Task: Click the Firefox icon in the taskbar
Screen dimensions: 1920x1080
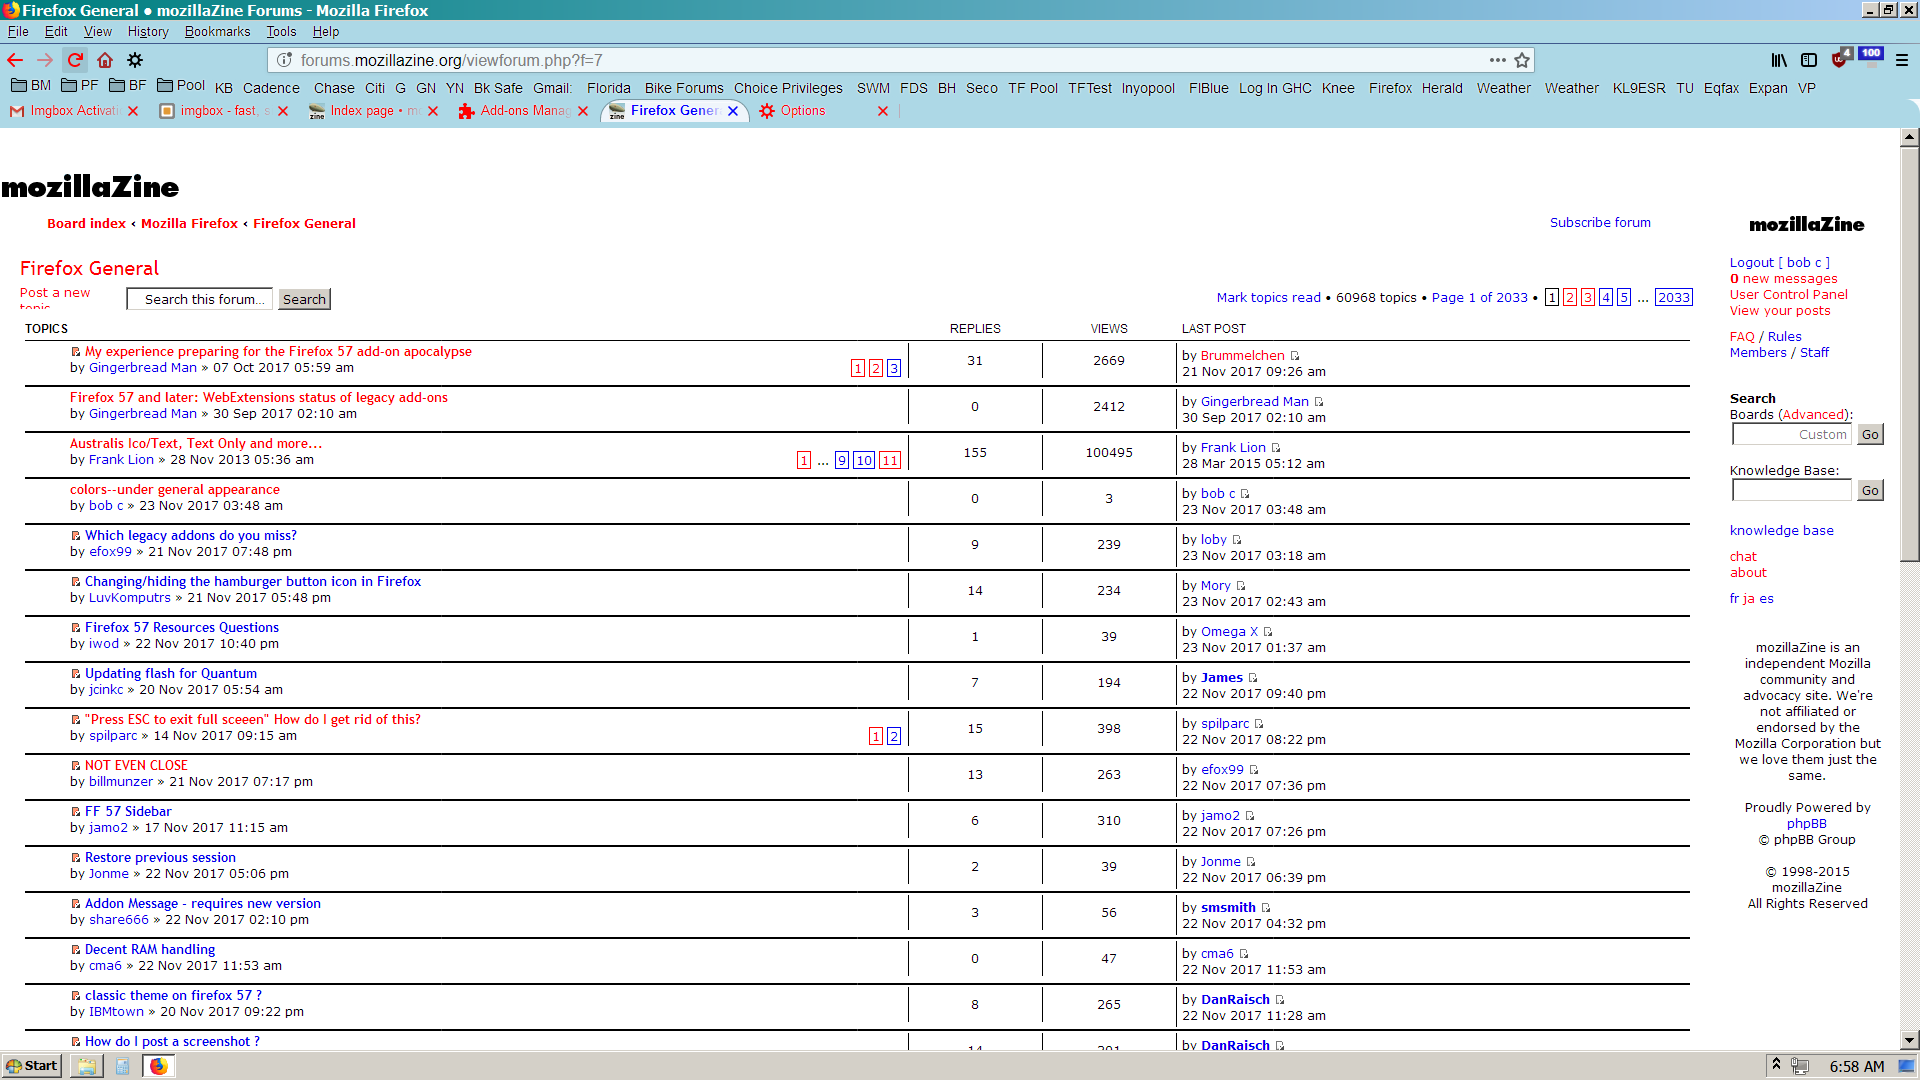Action: 159,1066
